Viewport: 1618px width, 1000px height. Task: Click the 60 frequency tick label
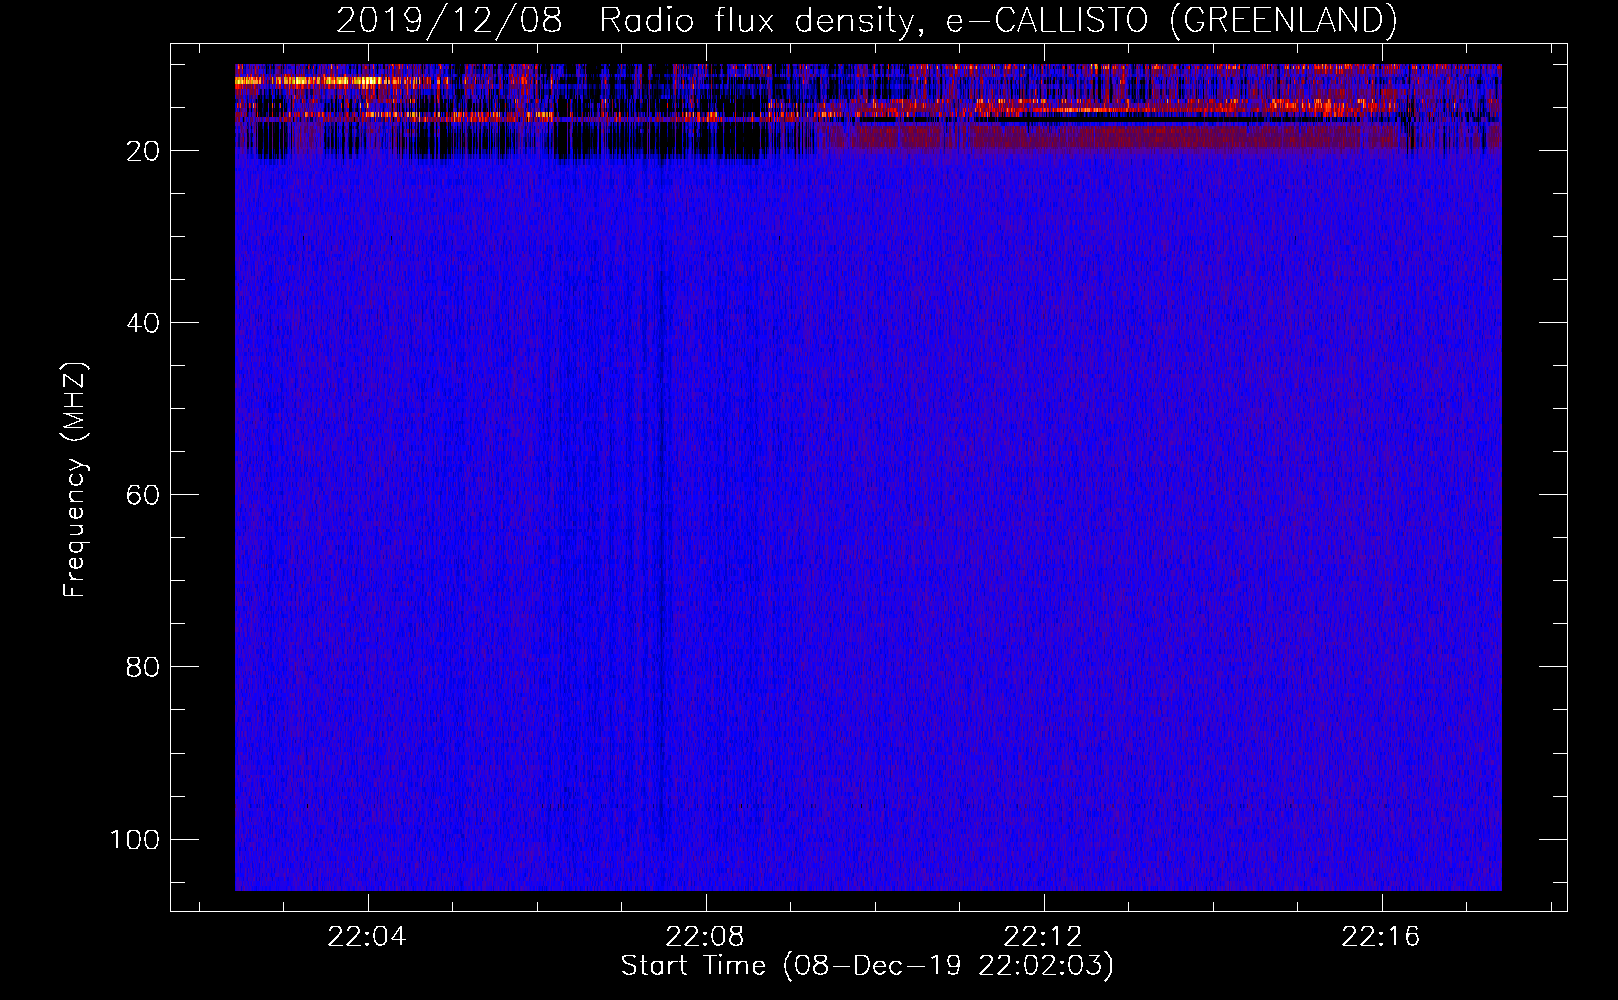coord(143,495)
